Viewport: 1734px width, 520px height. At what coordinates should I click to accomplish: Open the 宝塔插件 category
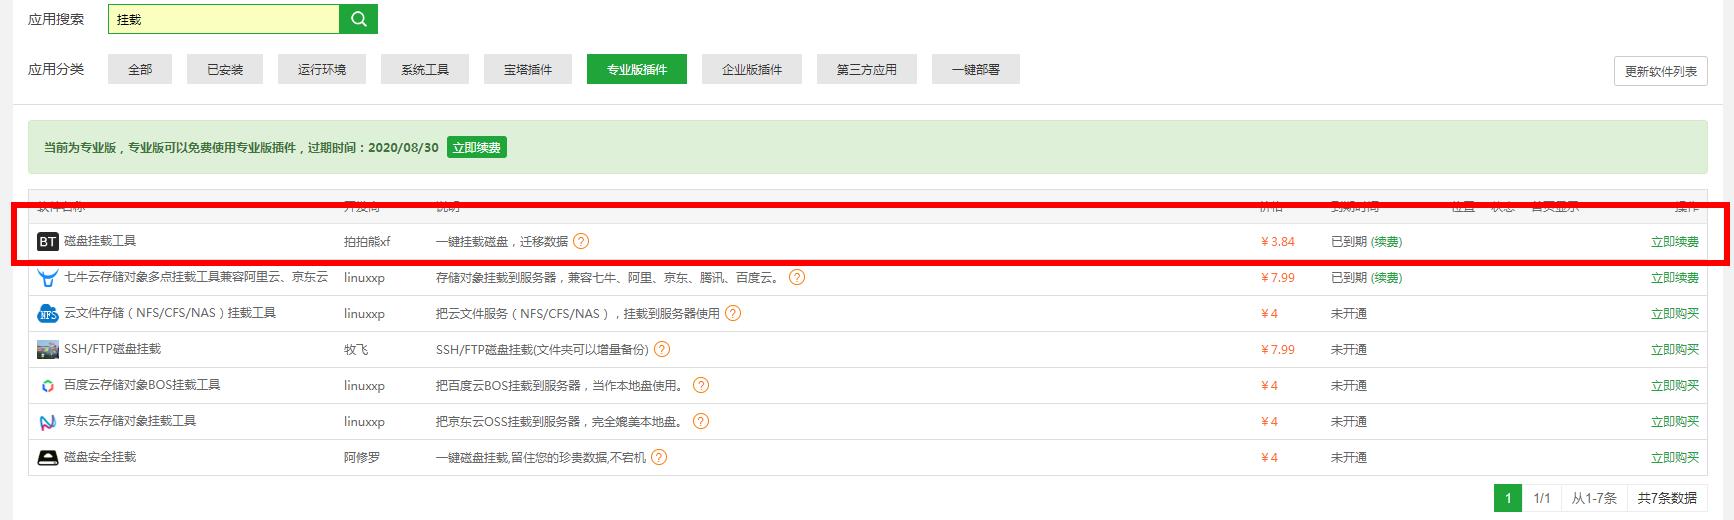(528, 69)
